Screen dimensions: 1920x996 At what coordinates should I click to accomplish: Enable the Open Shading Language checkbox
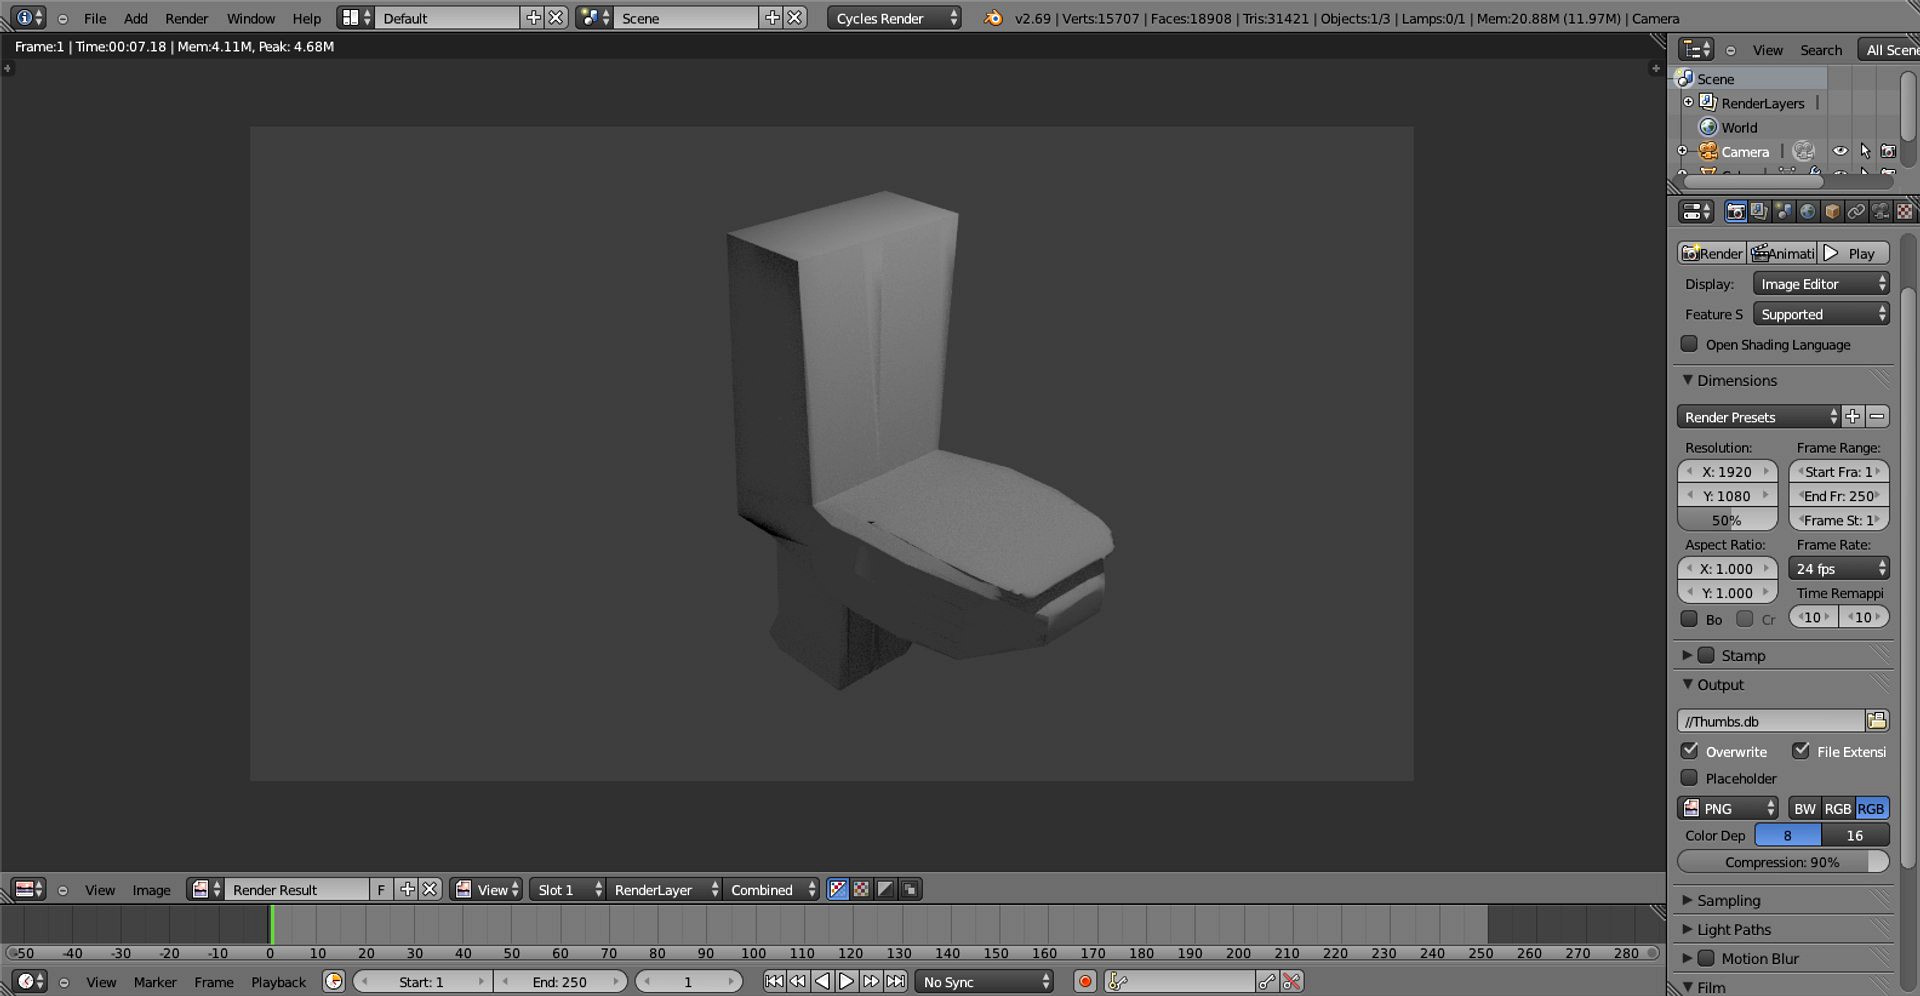(x=1690, y=344)
